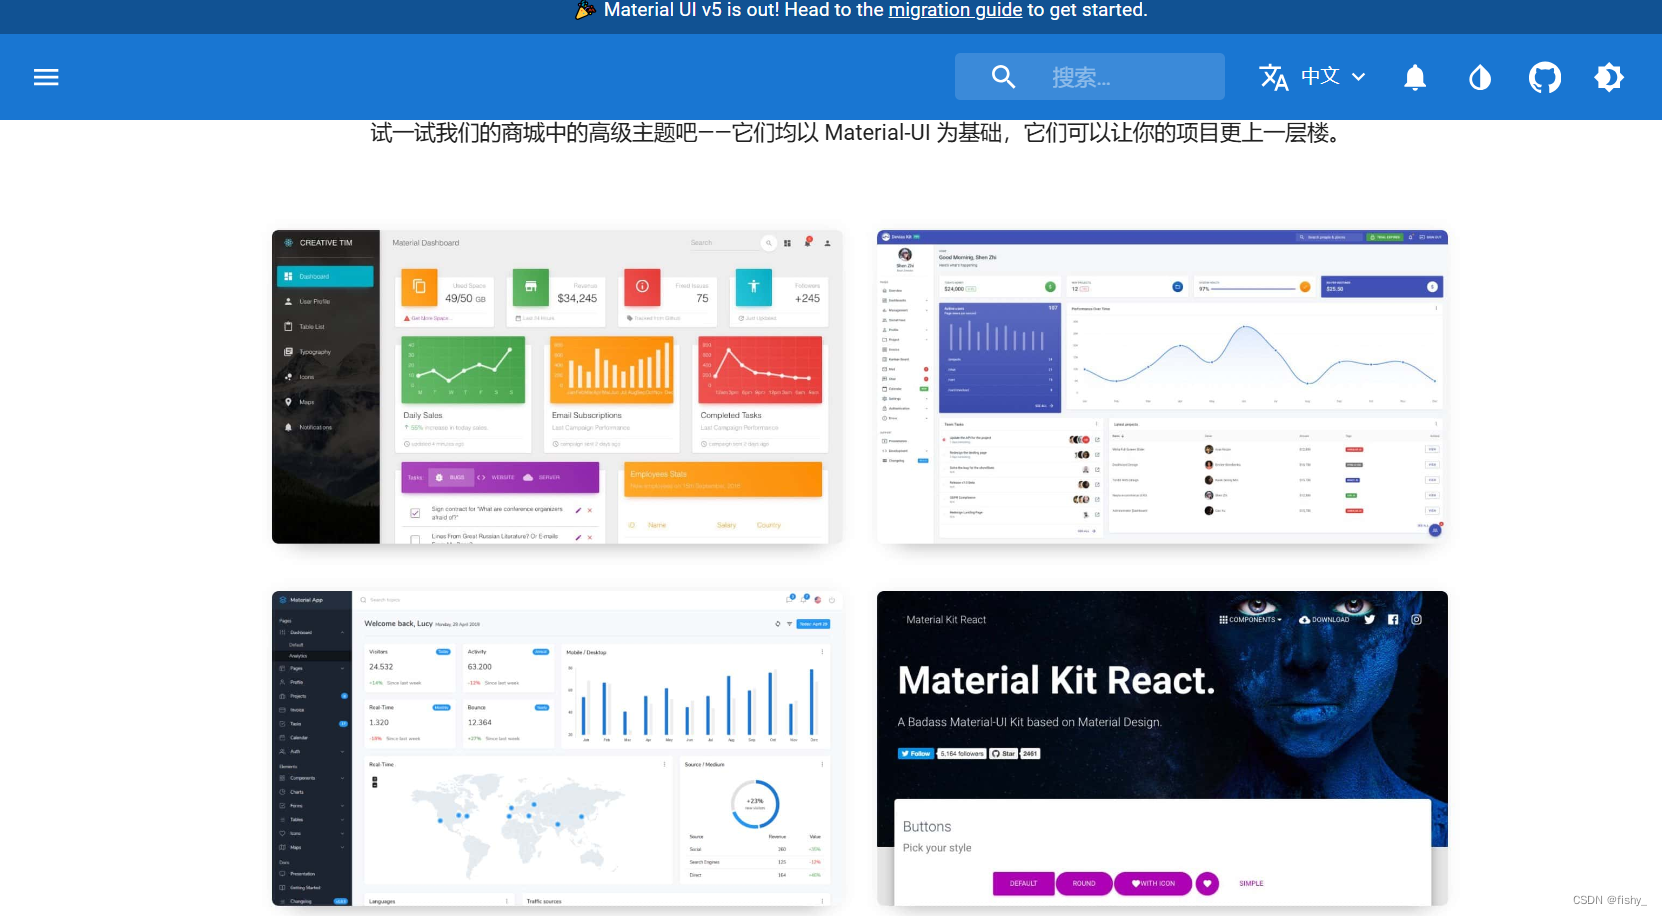Open the hamburger navigation menu
The width and height of the screenshot is (1662, 916).
(x=46, y=77)
